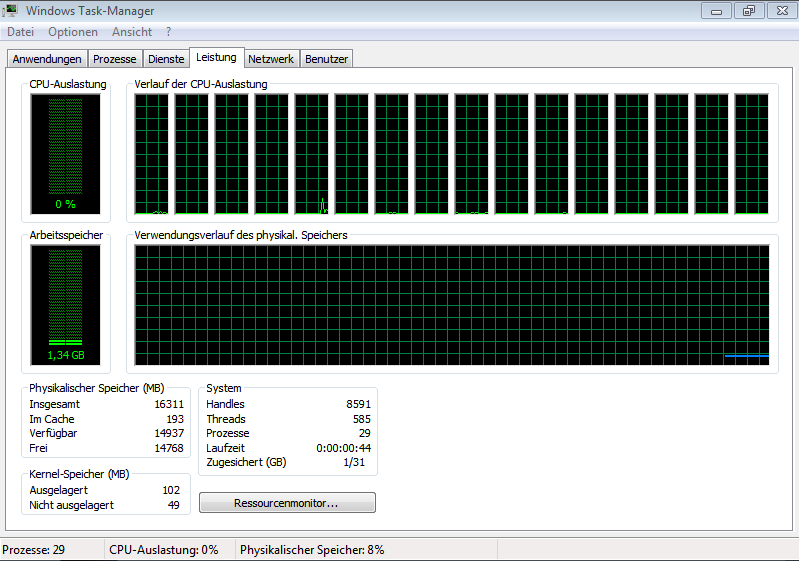Switch to the Netzwerk tab
This screenshot has height=561, width=799.
[x=271, y=59]
